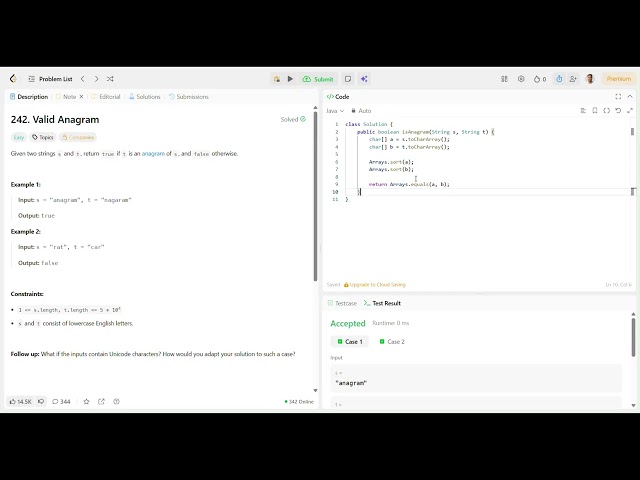Click the curly braces snippet icon

point(607,111)
